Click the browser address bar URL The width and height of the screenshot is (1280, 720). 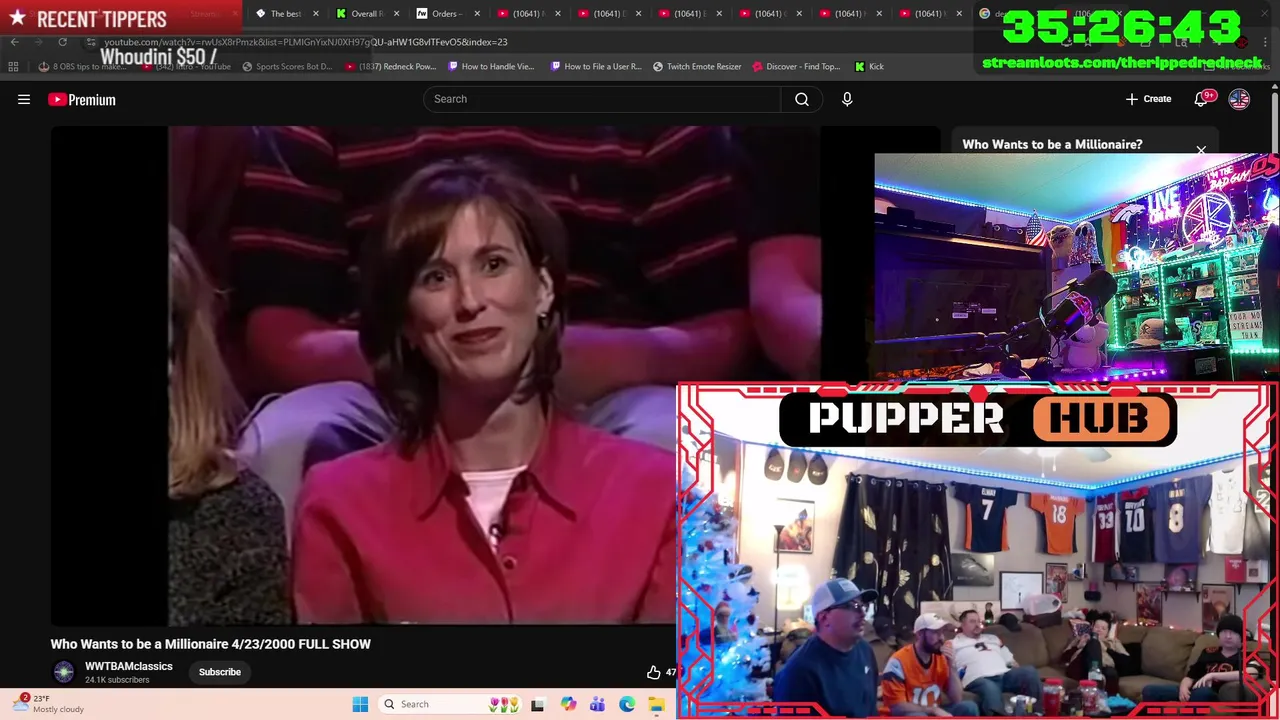click(x=306, y=42)
